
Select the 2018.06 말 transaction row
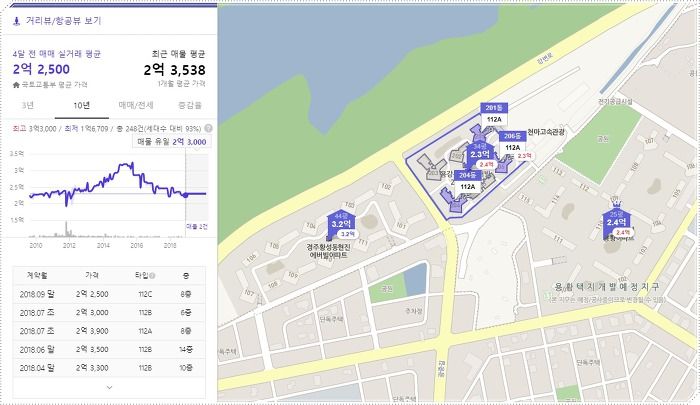[109, 349]
